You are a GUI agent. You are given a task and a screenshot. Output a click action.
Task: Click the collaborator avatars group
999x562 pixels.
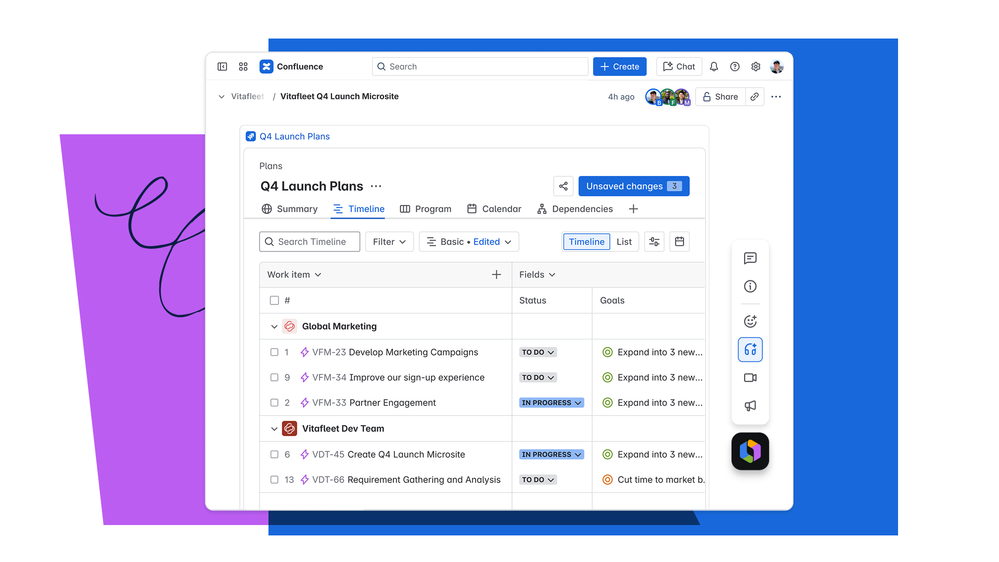[x=668, y=97]
